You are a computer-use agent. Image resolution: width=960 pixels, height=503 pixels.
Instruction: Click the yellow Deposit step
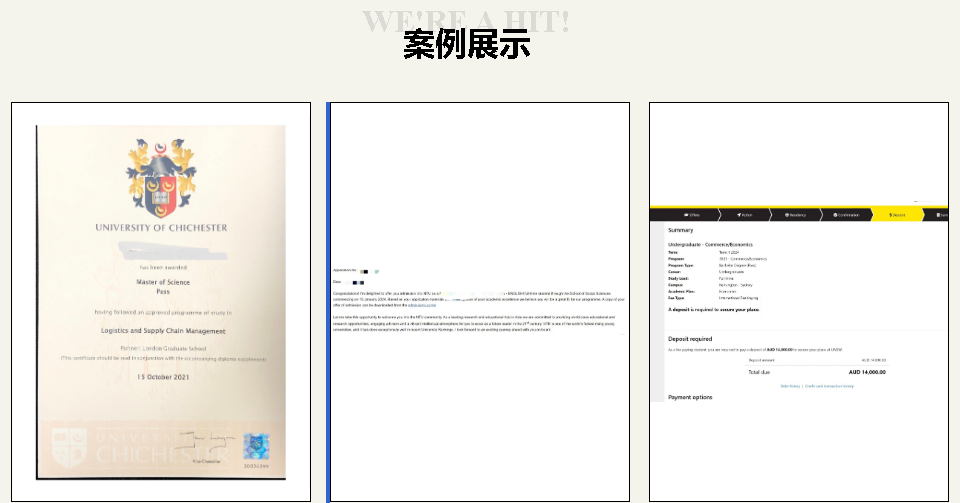point(897,215)
